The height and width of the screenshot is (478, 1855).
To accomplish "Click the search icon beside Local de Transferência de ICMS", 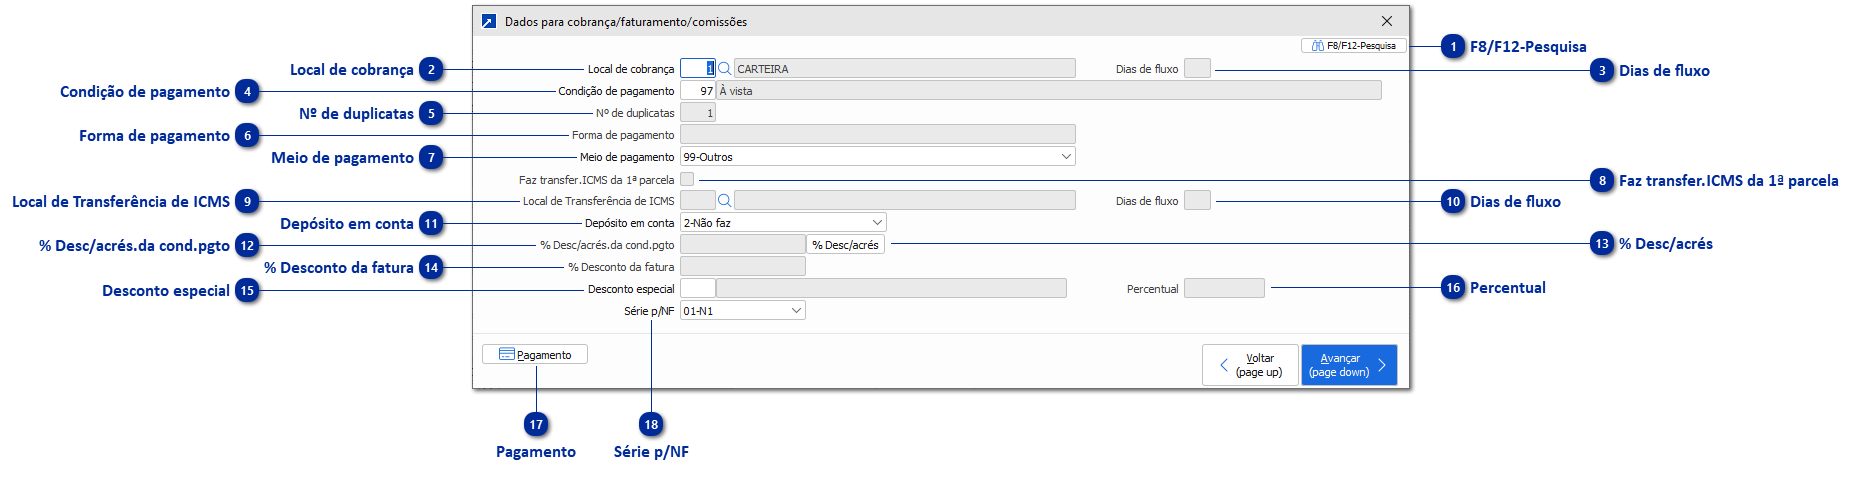I will [x=724, y=201].
